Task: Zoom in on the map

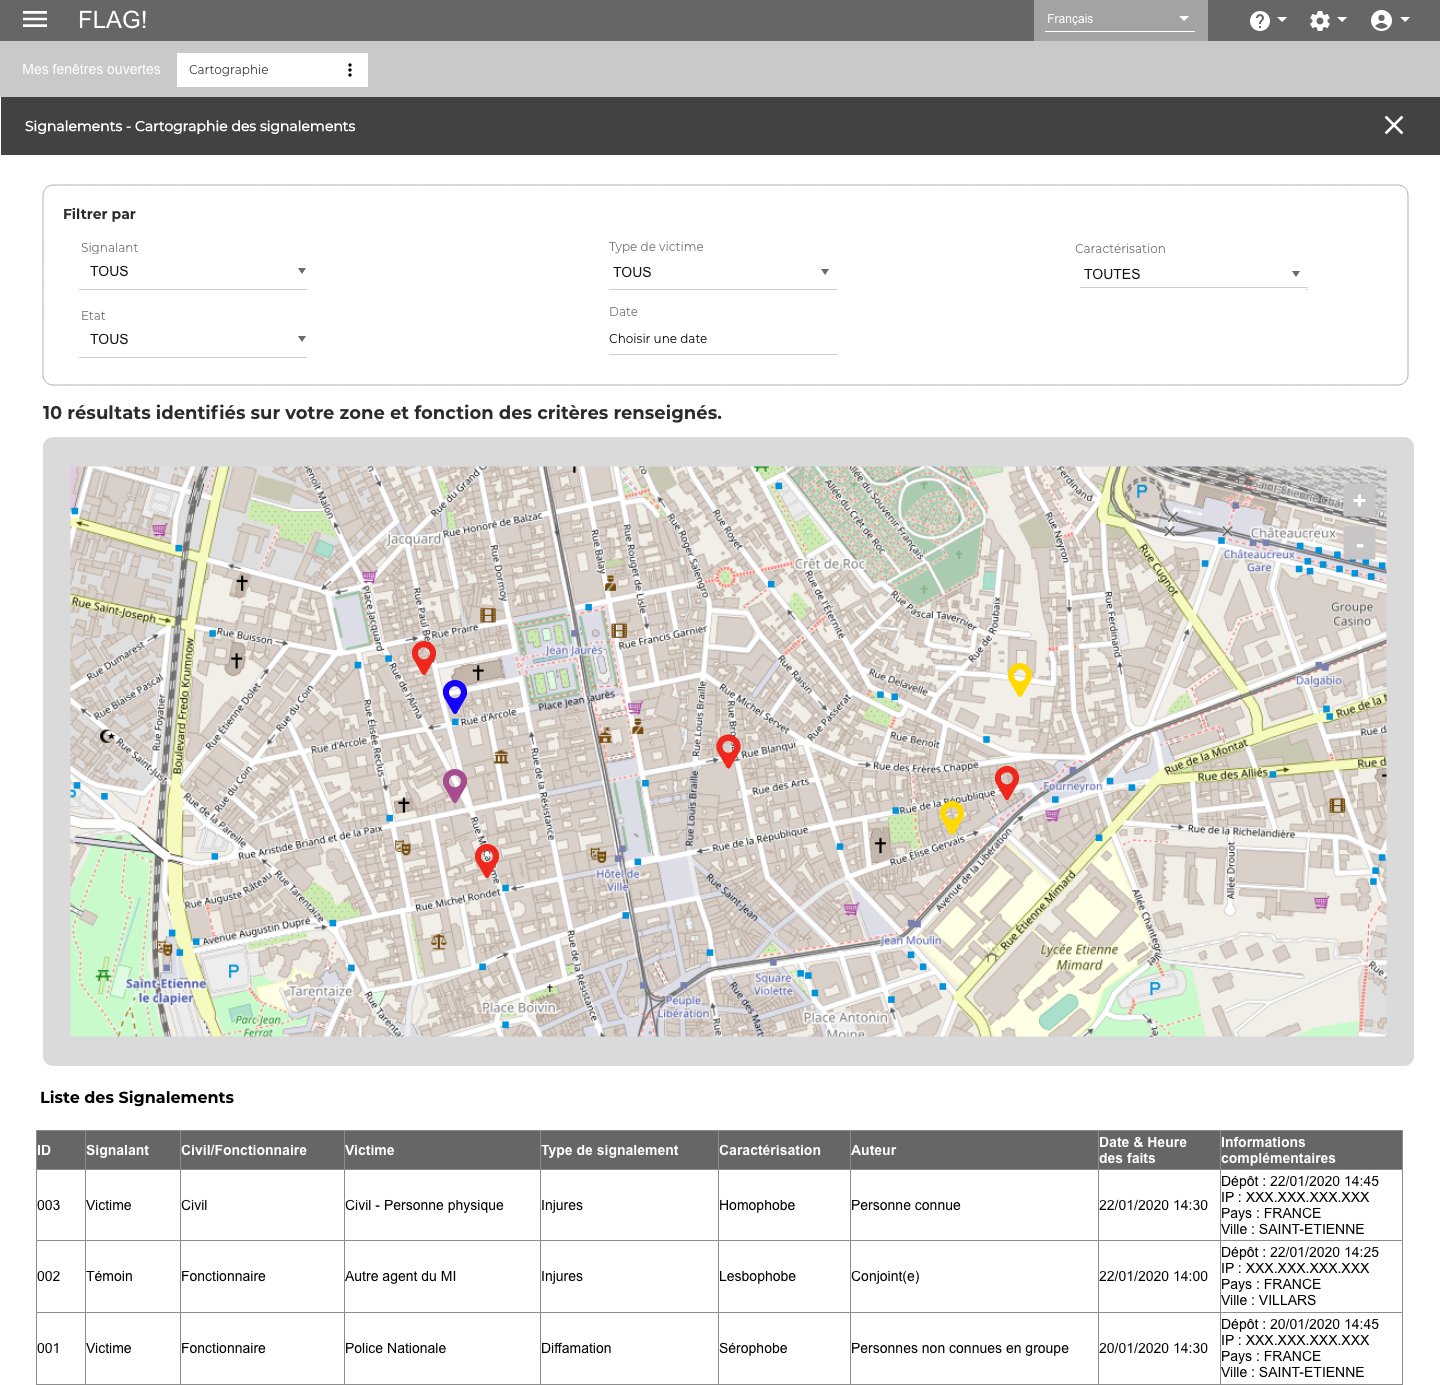Action: tap(1359, 501)
